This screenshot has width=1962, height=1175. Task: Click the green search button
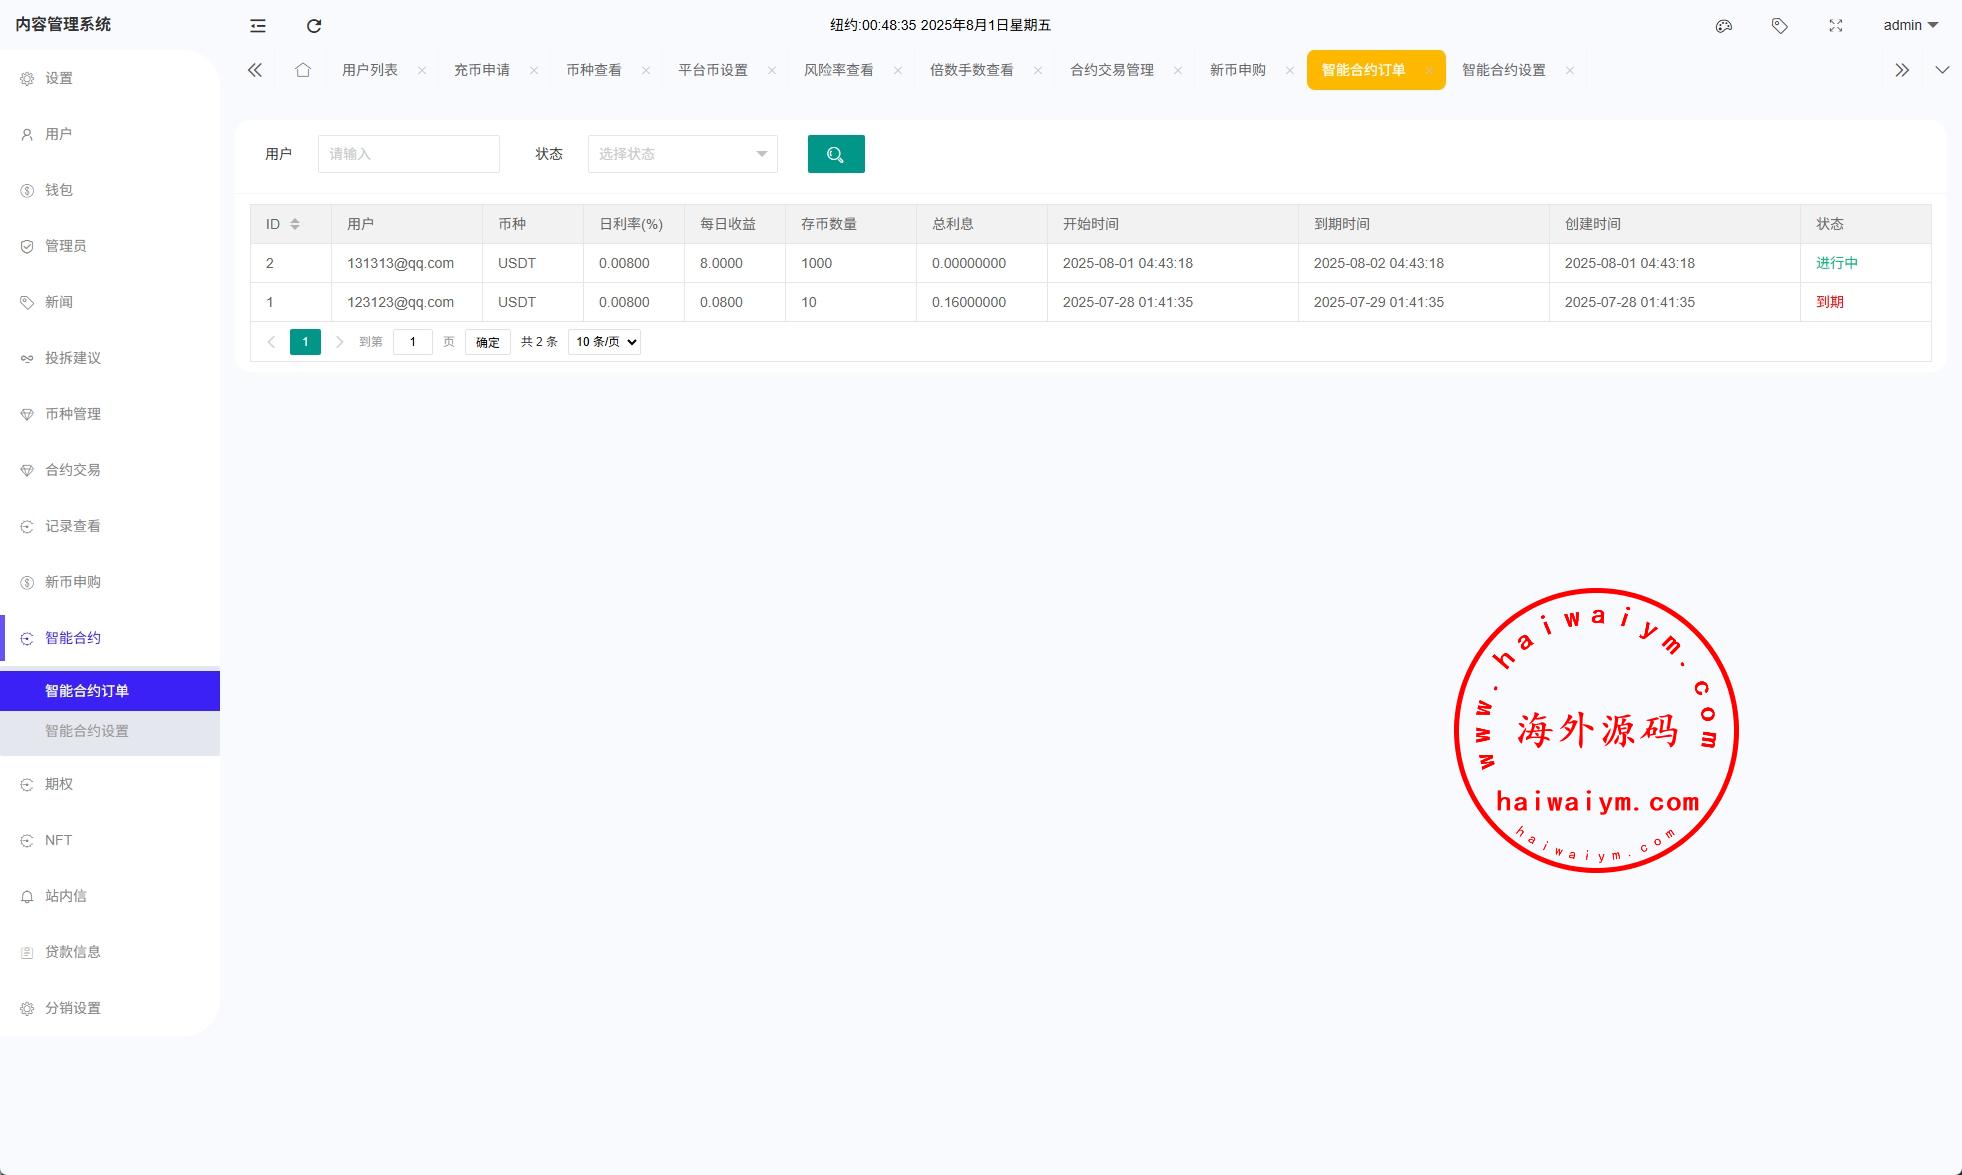point(835,154)
